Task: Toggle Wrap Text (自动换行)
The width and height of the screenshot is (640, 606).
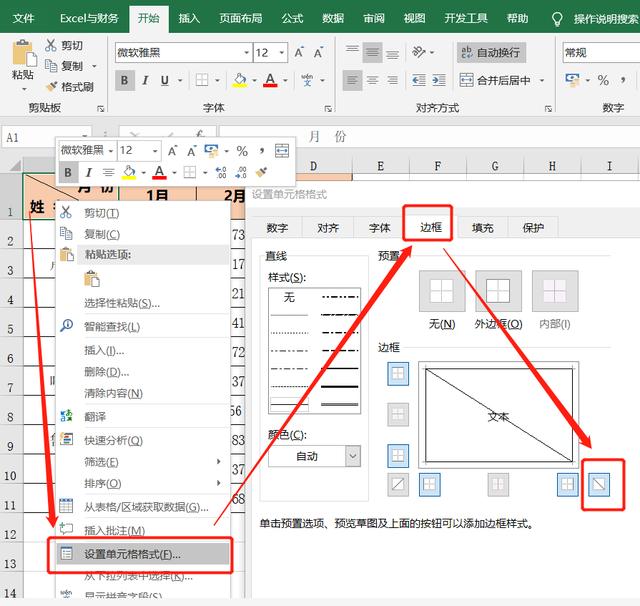Action: tap(491, 52)
